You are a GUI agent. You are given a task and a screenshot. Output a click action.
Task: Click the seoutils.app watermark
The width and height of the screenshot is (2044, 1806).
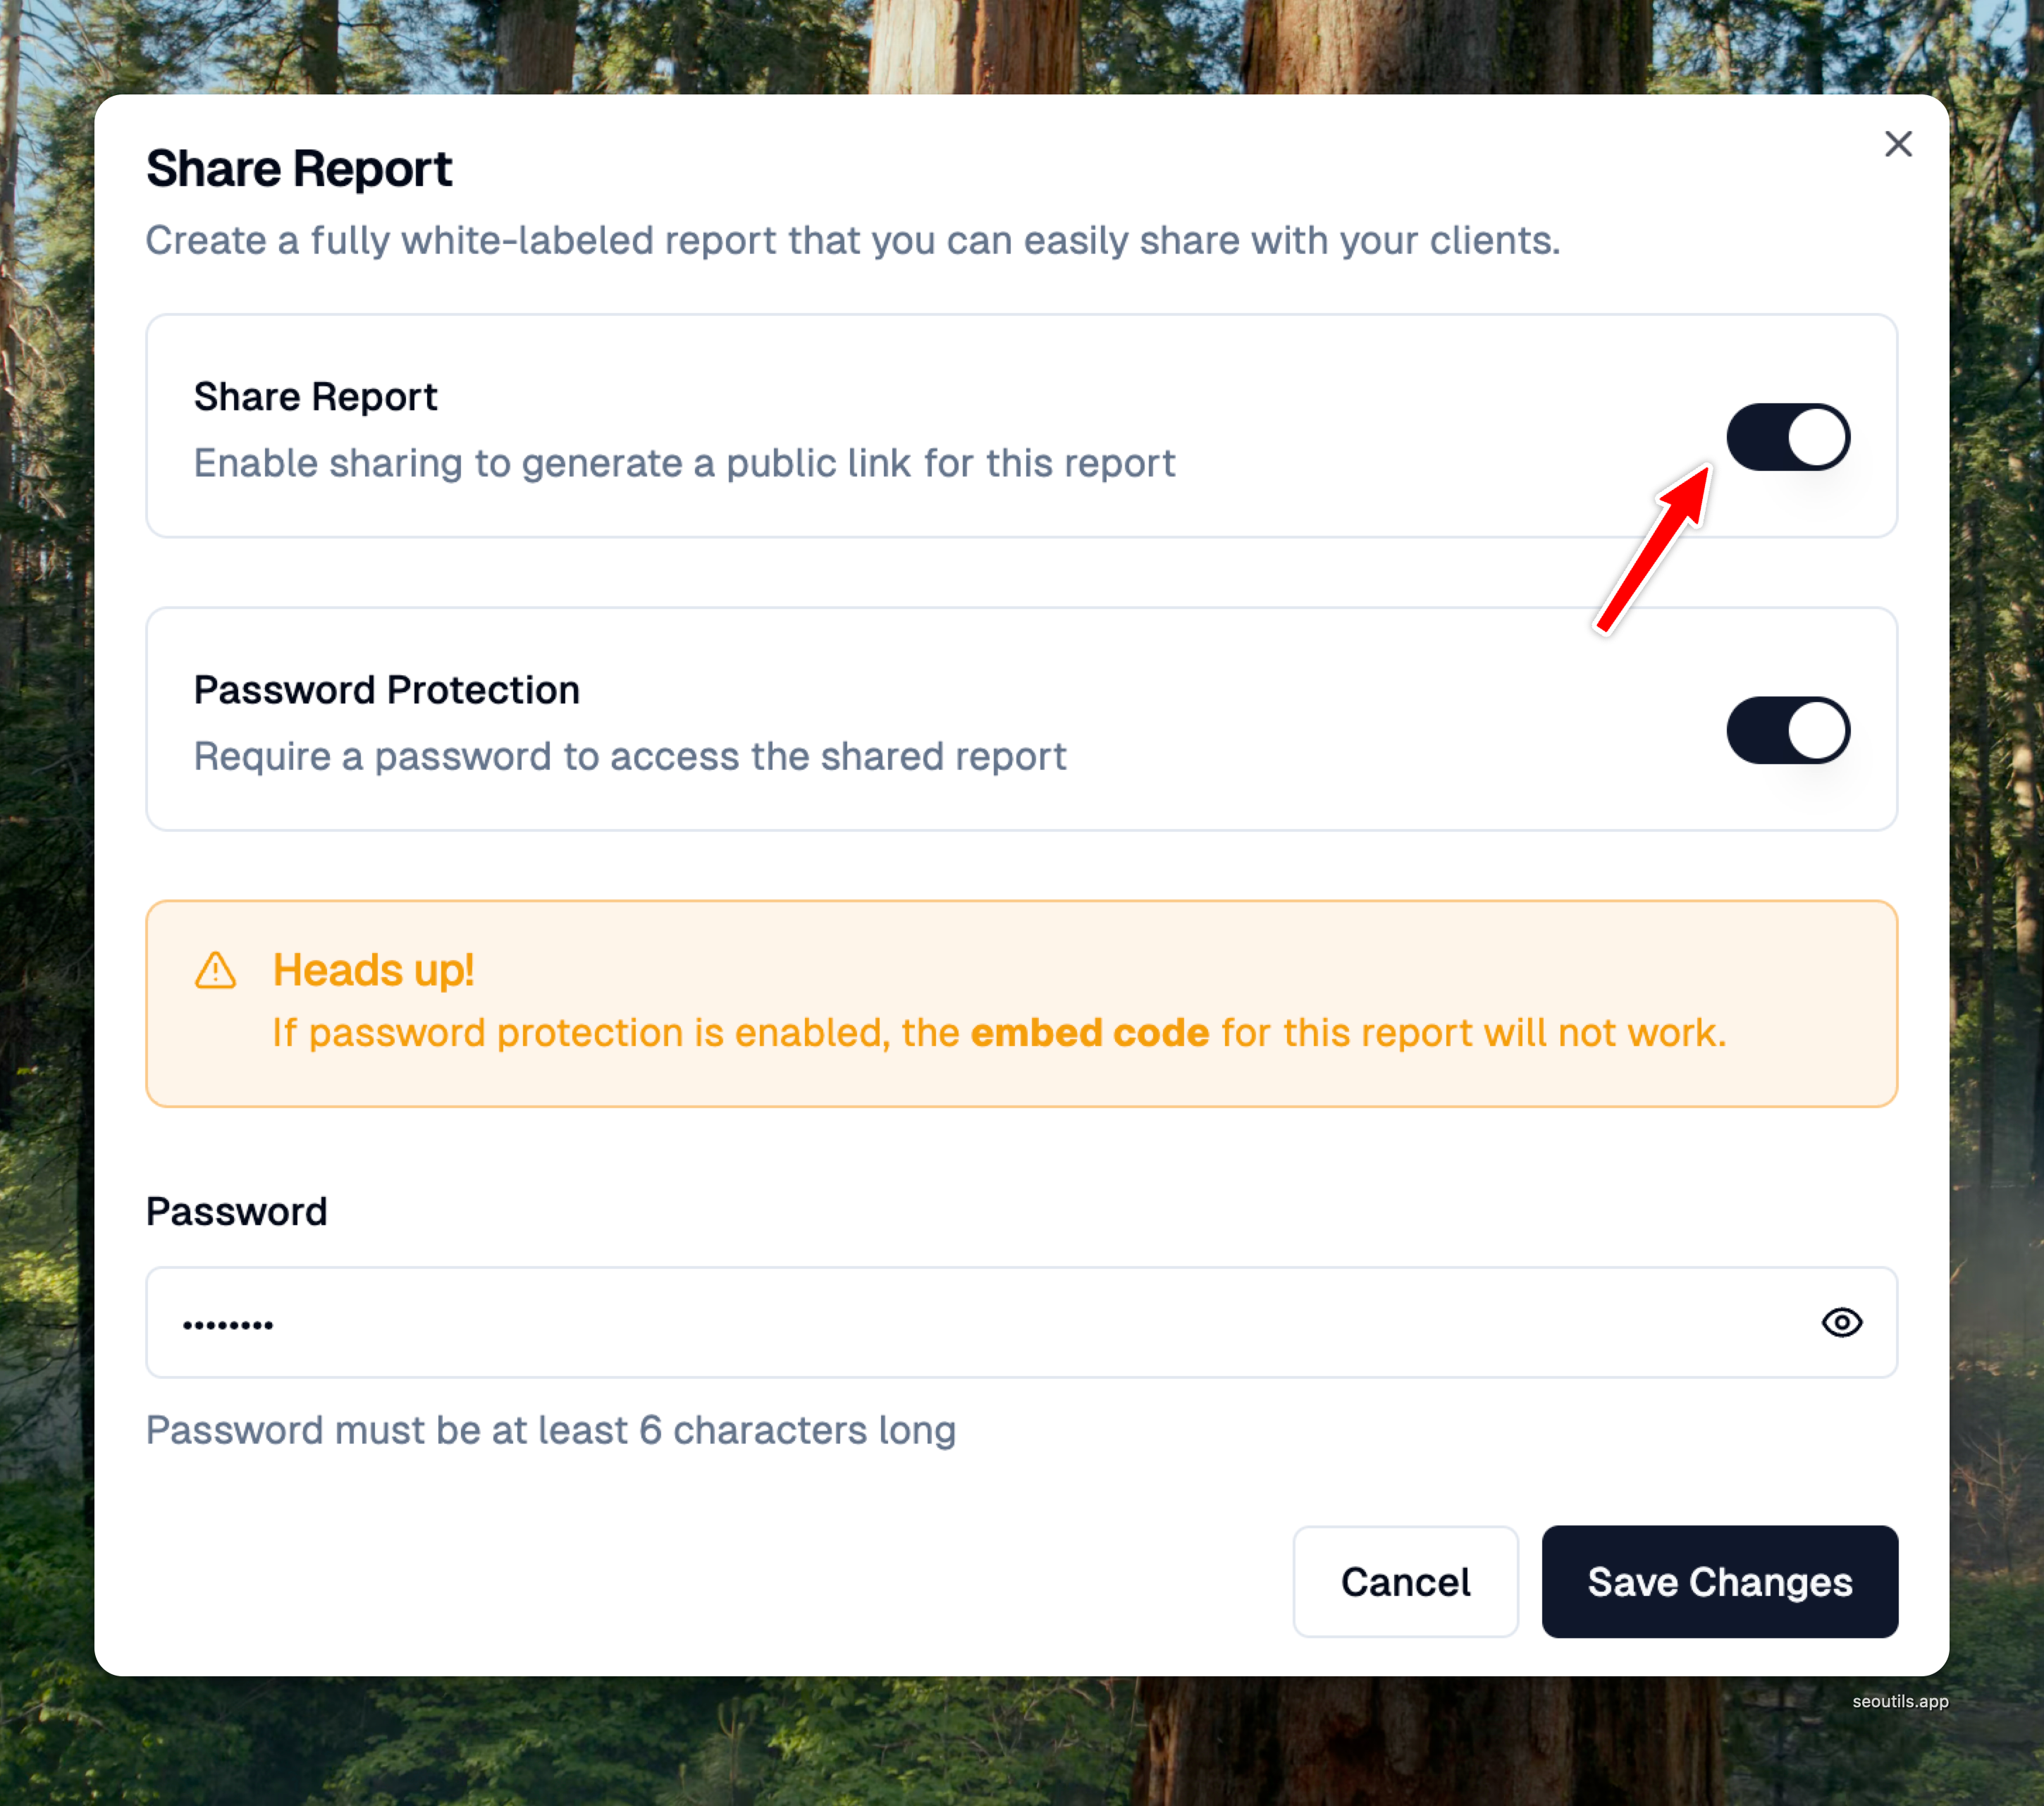click(x=1899, y=1701)
